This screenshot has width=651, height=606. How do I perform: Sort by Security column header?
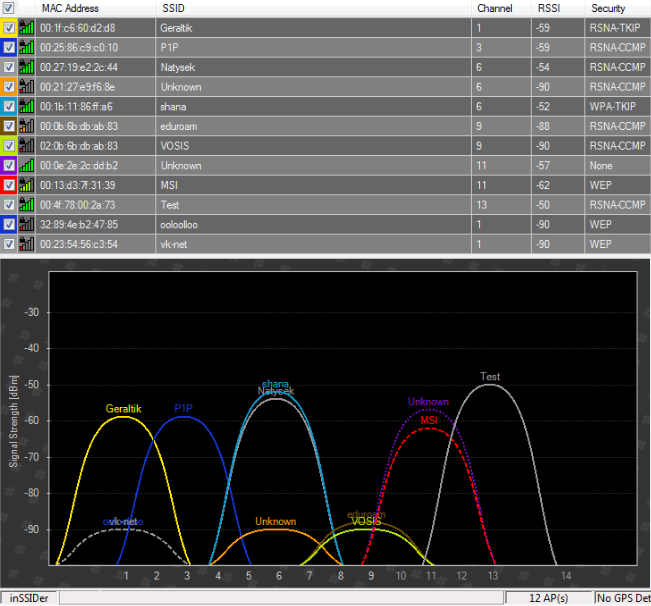[618, 8]
